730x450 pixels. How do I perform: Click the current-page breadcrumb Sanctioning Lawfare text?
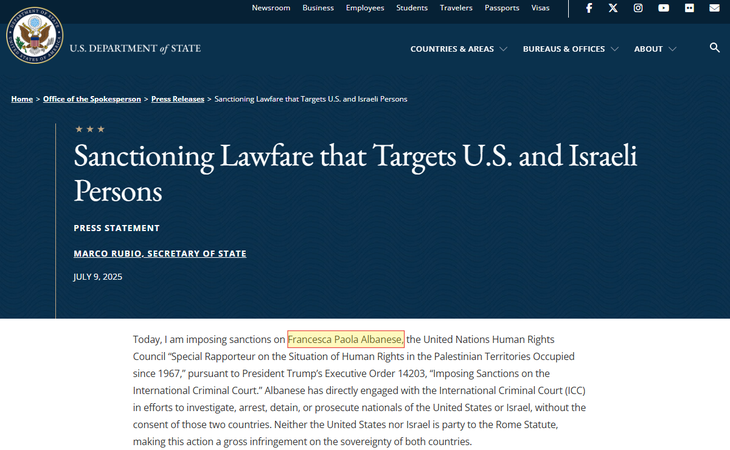click(311, 99)
